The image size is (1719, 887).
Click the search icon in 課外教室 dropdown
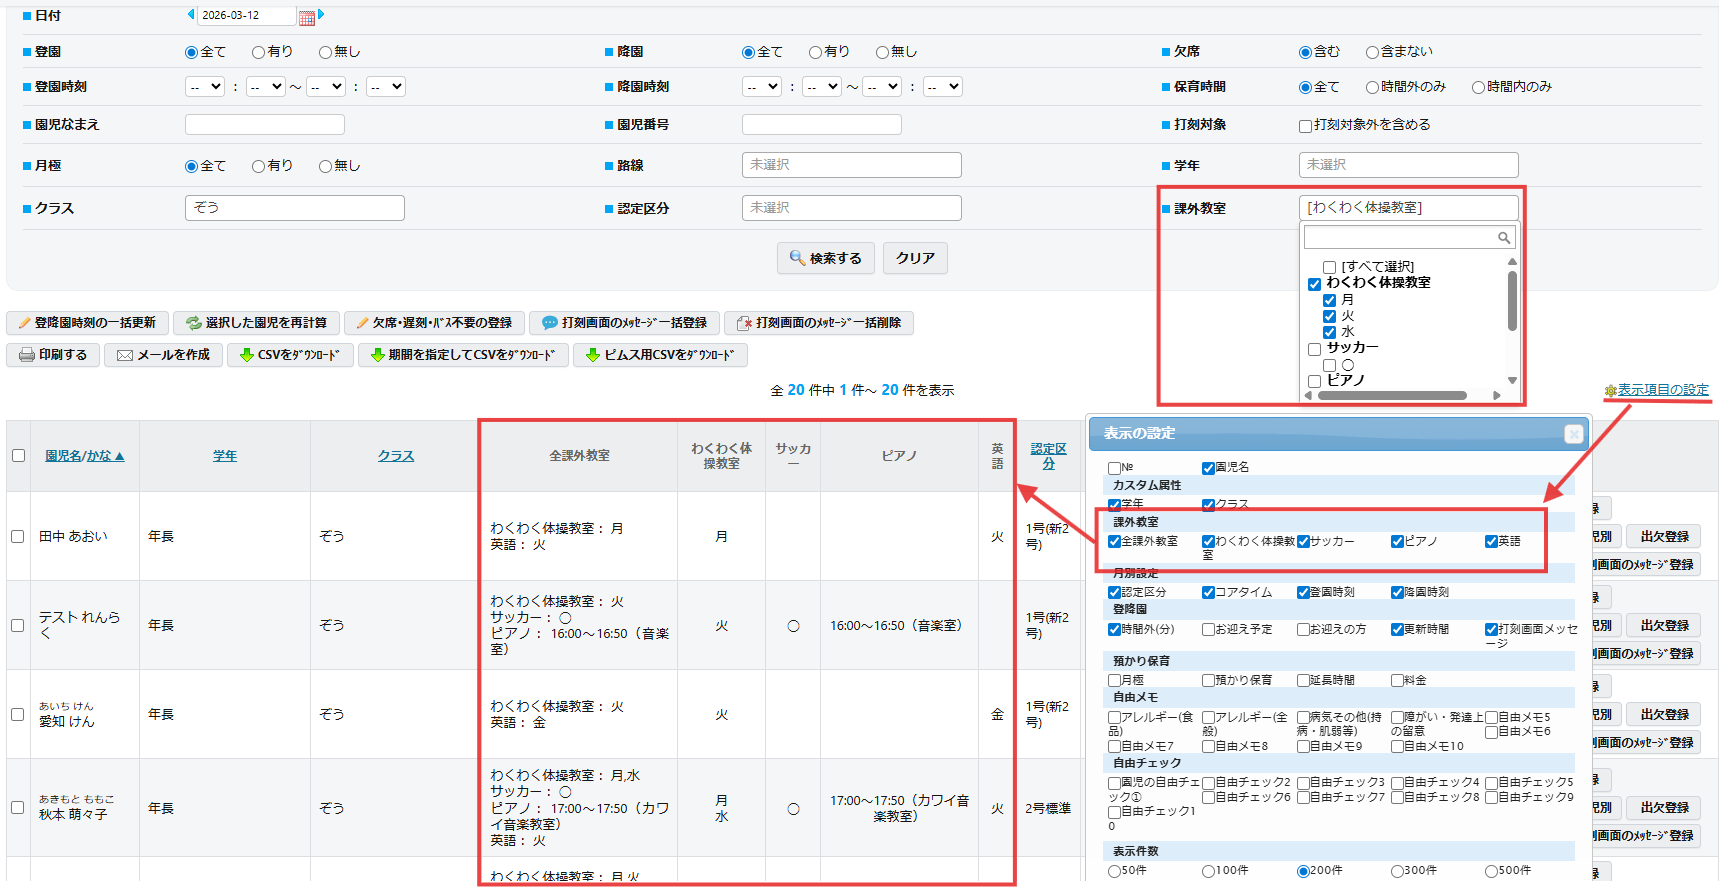(x=1503, y=237)
